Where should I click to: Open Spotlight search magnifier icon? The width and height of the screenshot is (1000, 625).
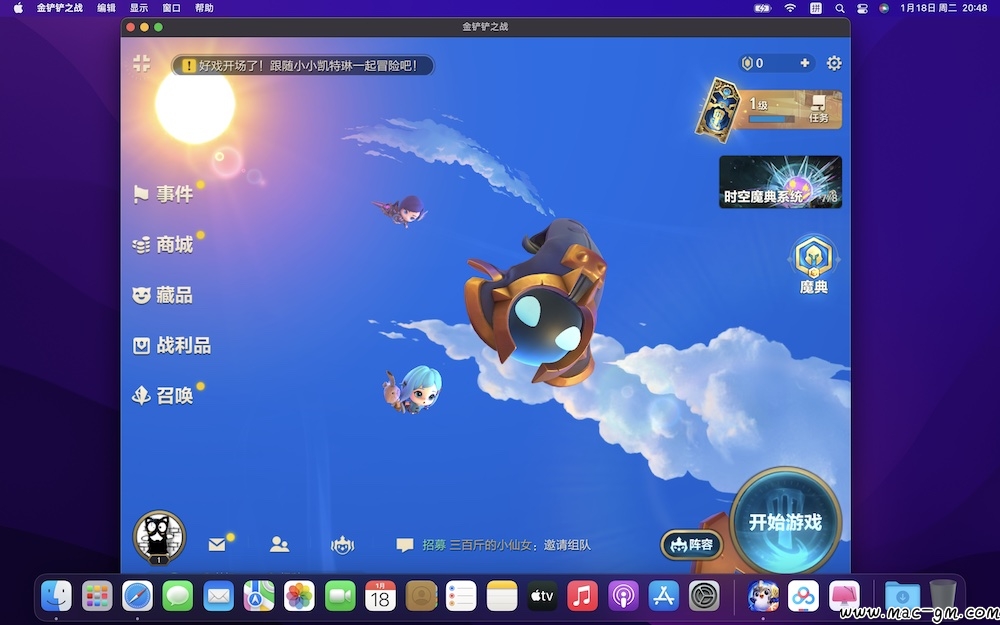tap(840, 8)
